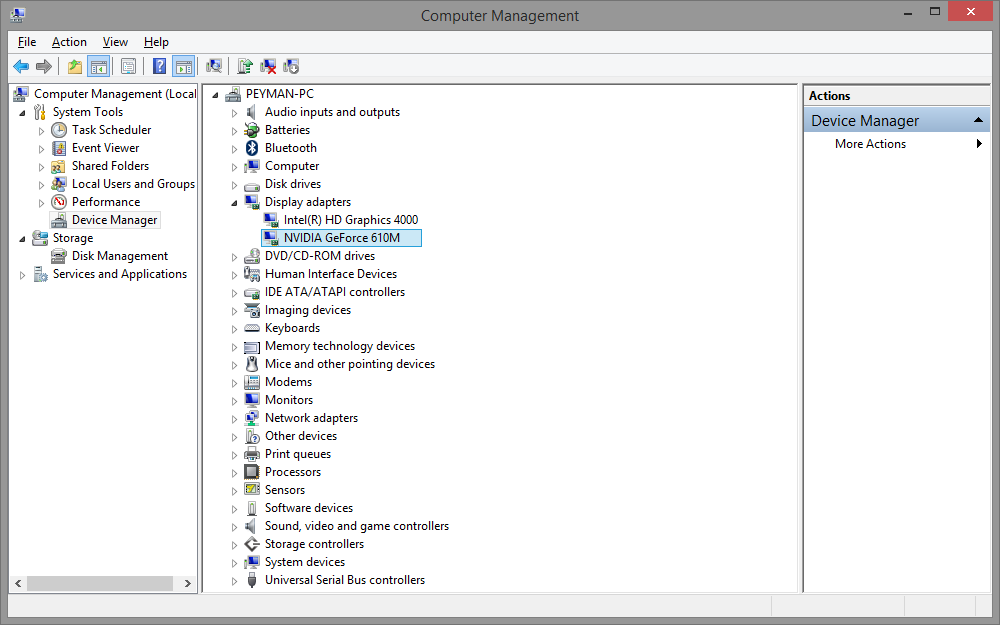Select System devices category

(x=305, y=562)
